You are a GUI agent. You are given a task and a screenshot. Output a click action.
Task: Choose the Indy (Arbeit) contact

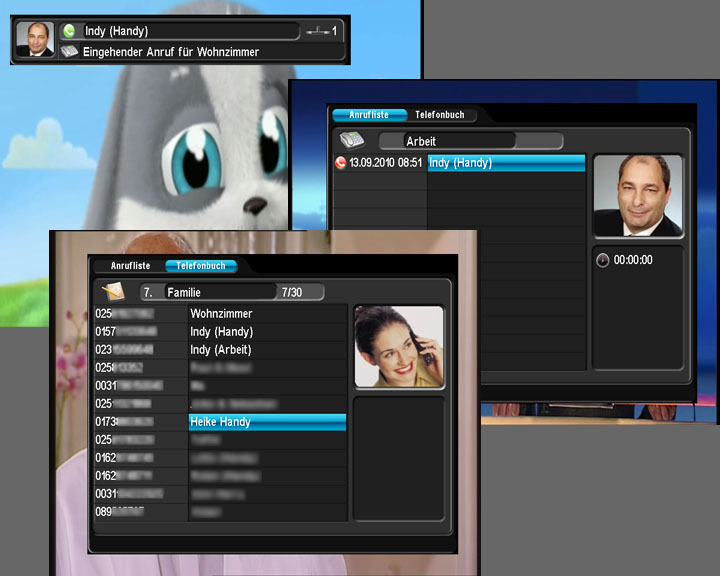[267, 350]
